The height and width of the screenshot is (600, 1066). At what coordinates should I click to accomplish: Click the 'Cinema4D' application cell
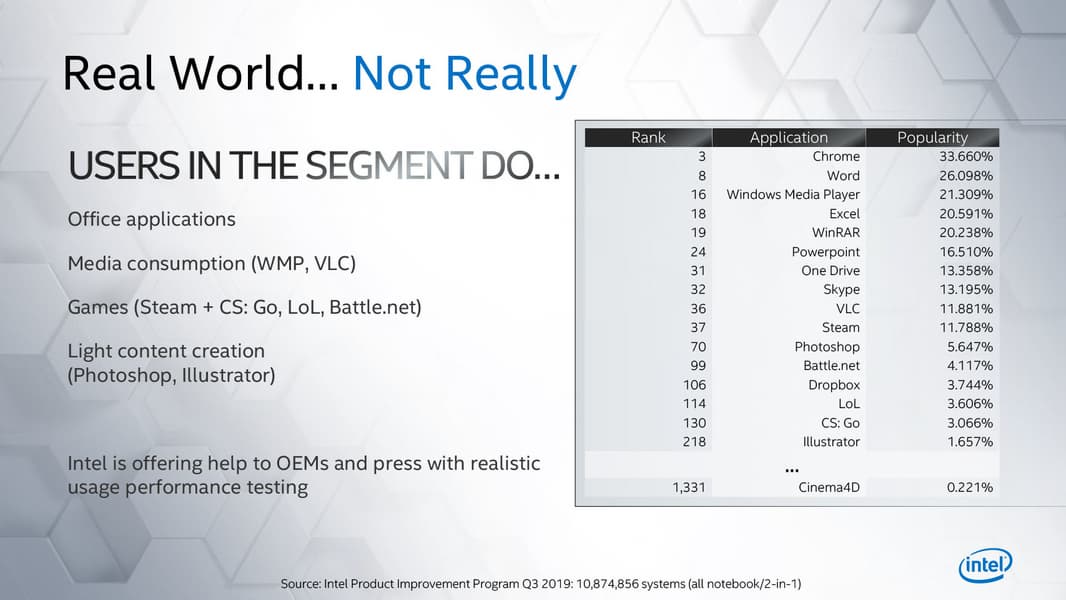tap(829, 487)
